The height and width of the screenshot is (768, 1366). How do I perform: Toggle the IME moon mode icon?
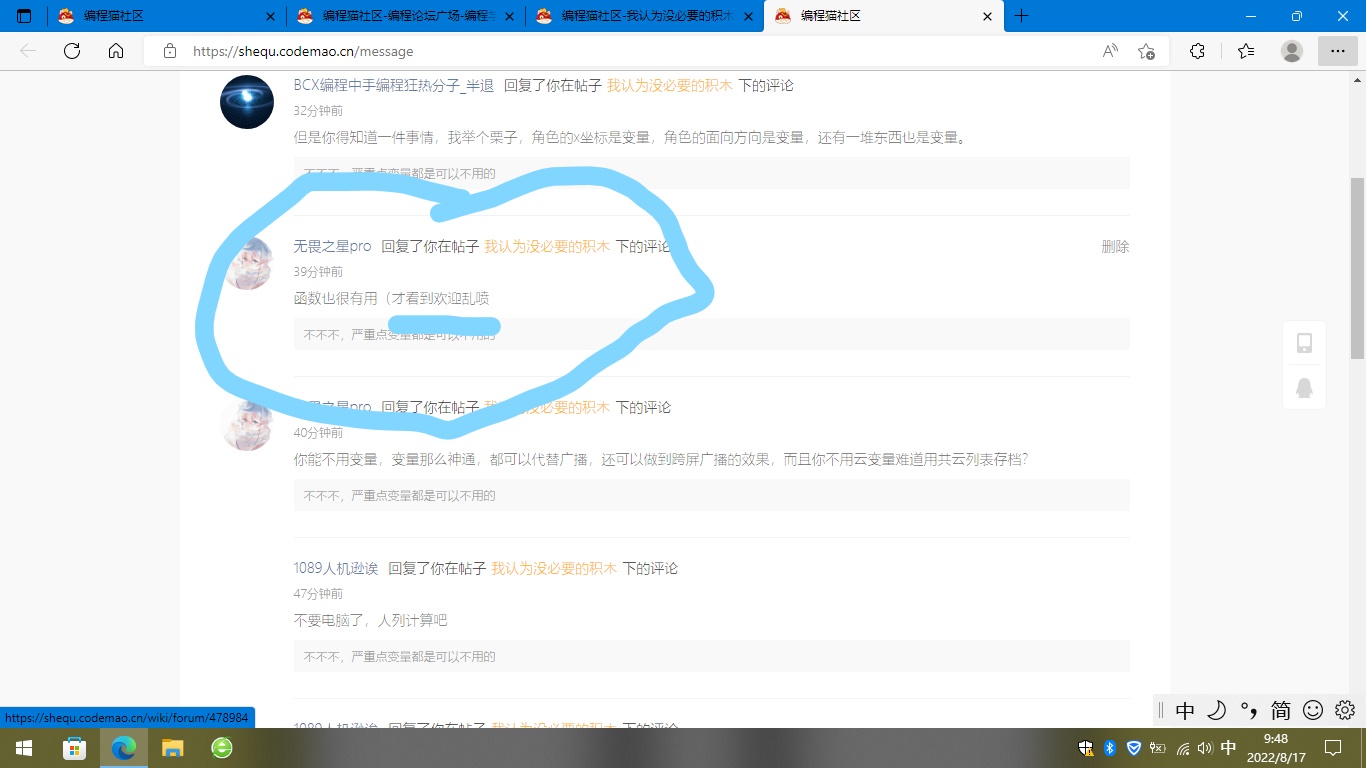click(1217, 710)
